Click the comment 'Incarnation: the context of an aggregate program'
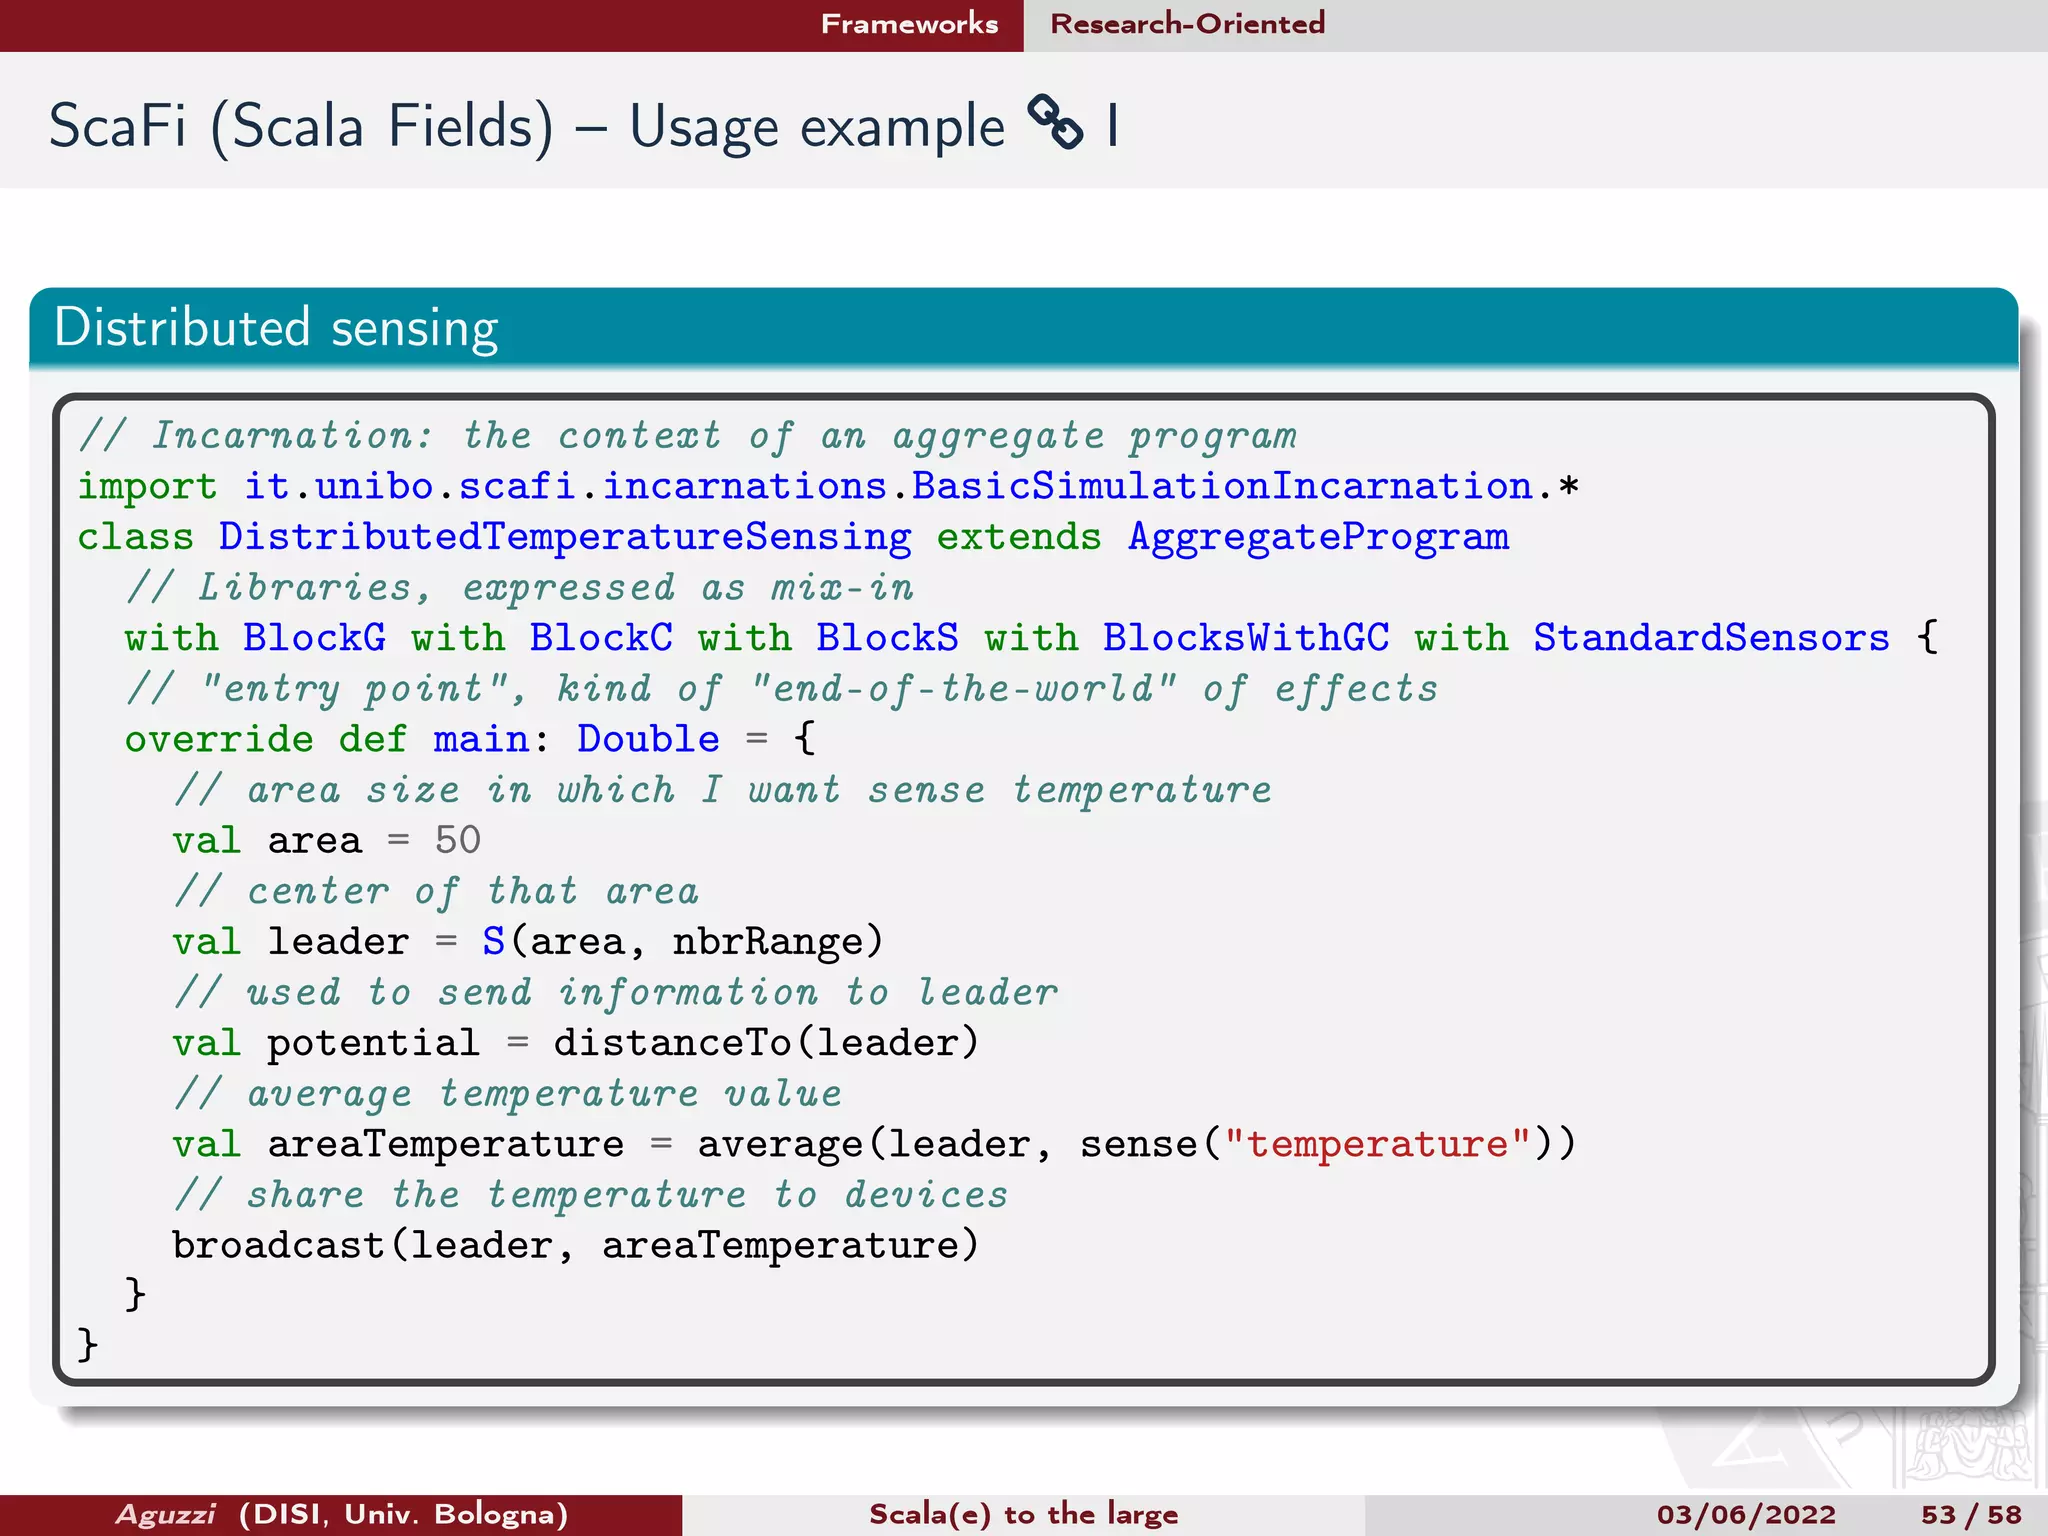Image resolution: width=2048 pixels, height=1536 pixels. pyautogui.click(x=688, y=436)
